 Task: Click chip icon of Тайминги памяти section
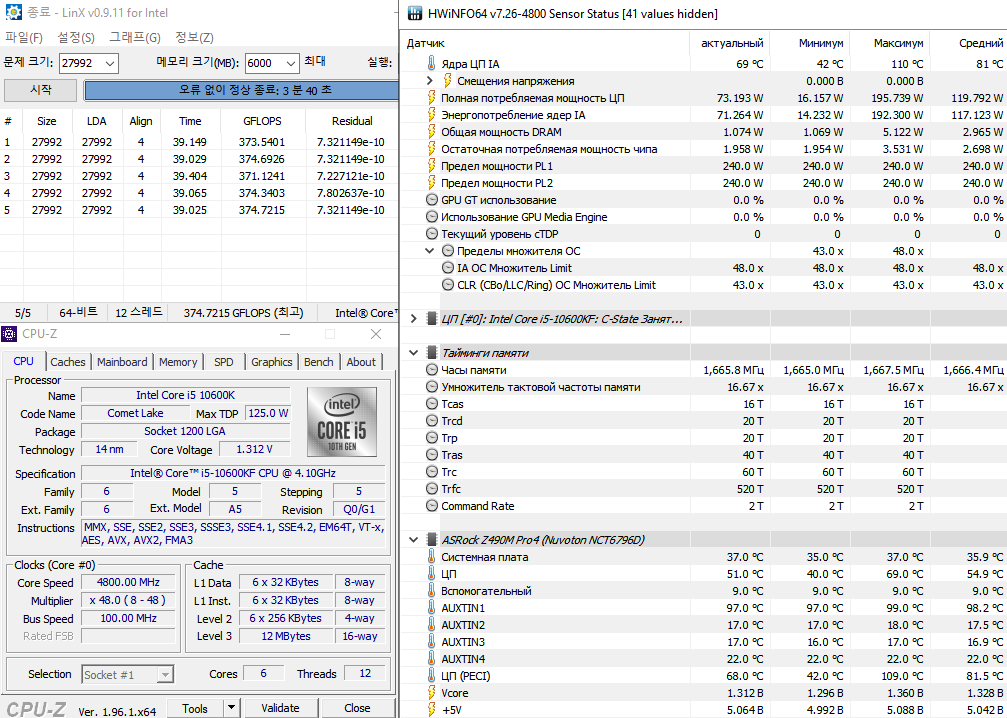click(432, 353)
